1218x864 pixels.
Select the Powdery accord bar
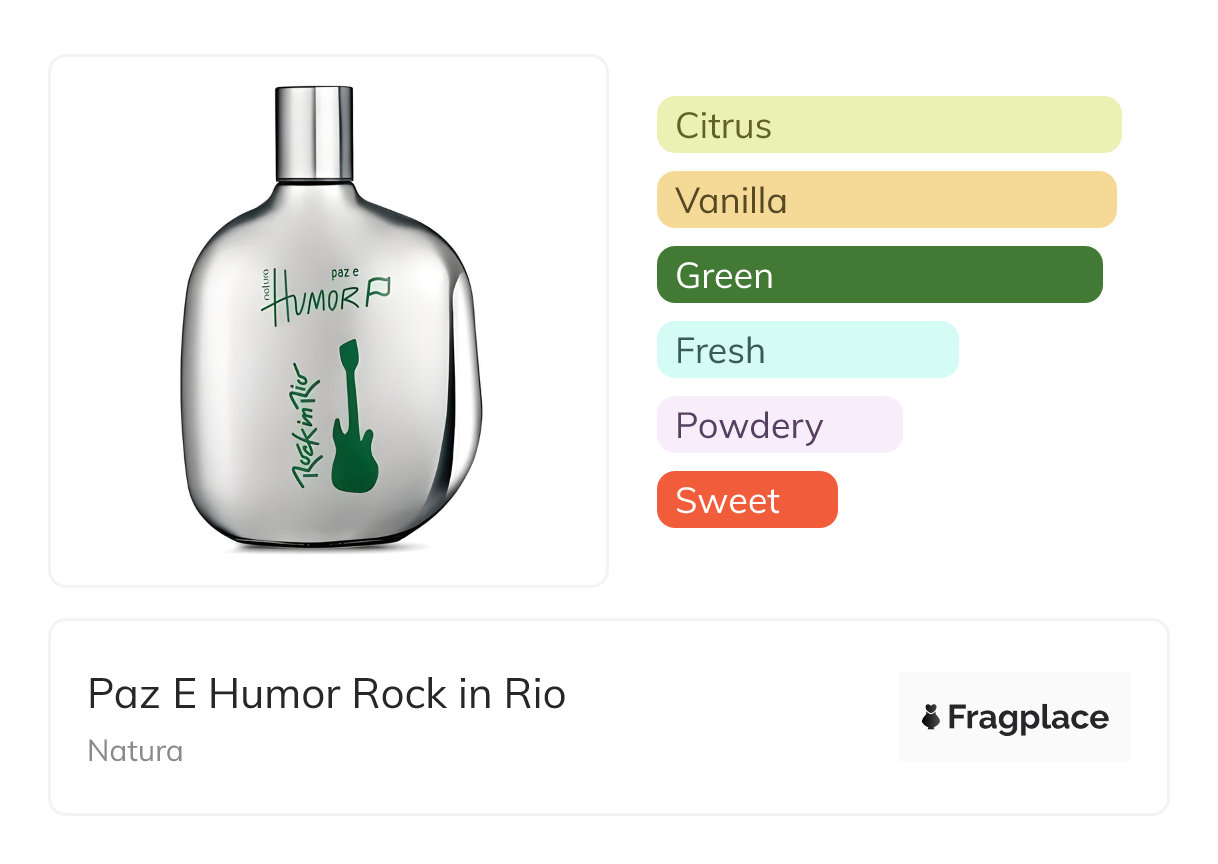[779, 425]
